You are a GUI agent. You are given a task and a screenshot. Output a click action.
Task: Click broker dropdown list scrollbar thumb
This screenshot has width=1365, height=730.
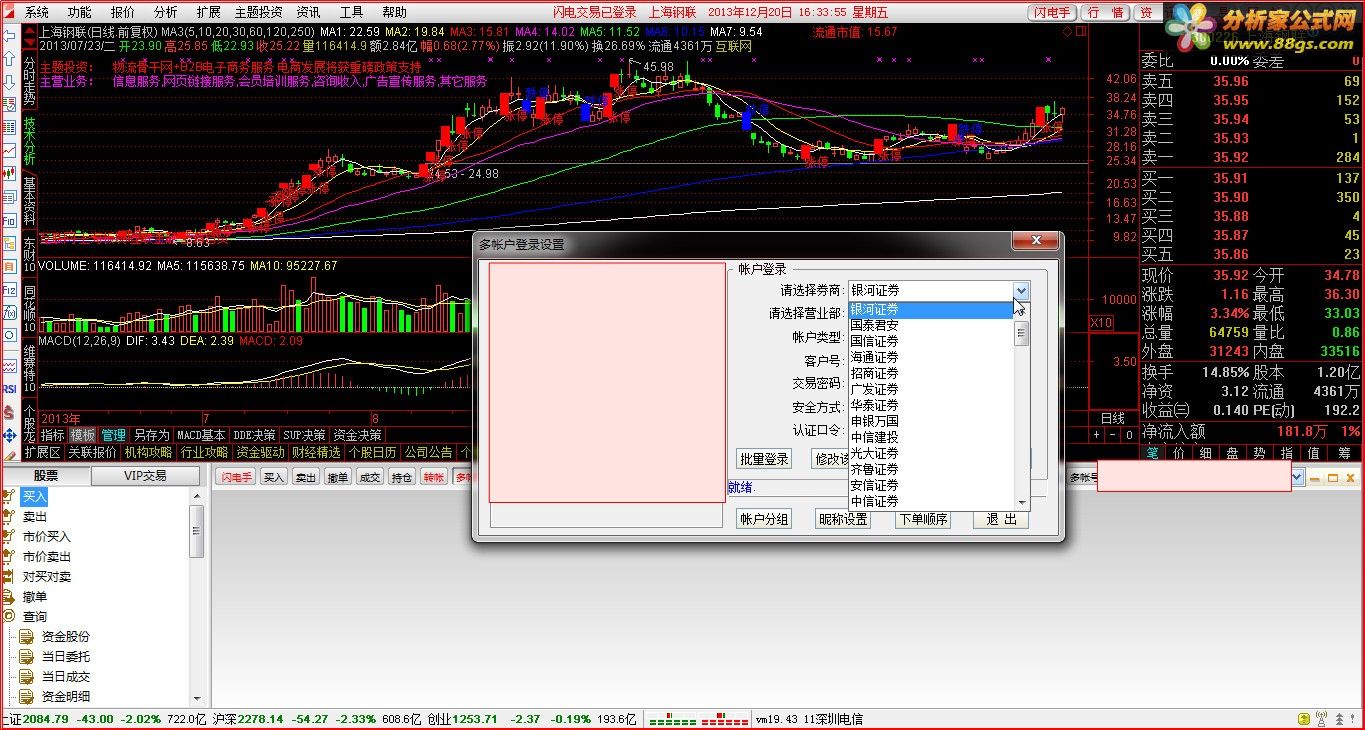tap(1021, 334)
